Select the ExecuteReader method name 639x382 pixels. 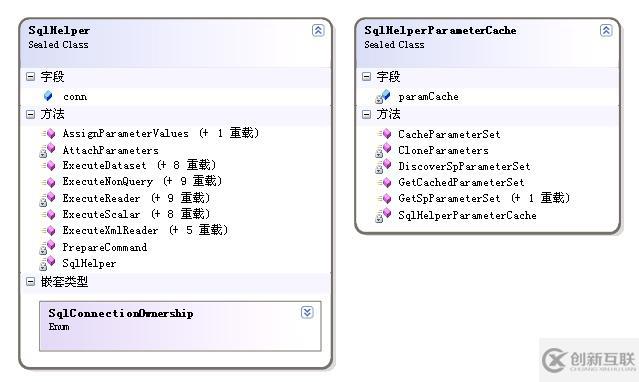click(101, 199)
